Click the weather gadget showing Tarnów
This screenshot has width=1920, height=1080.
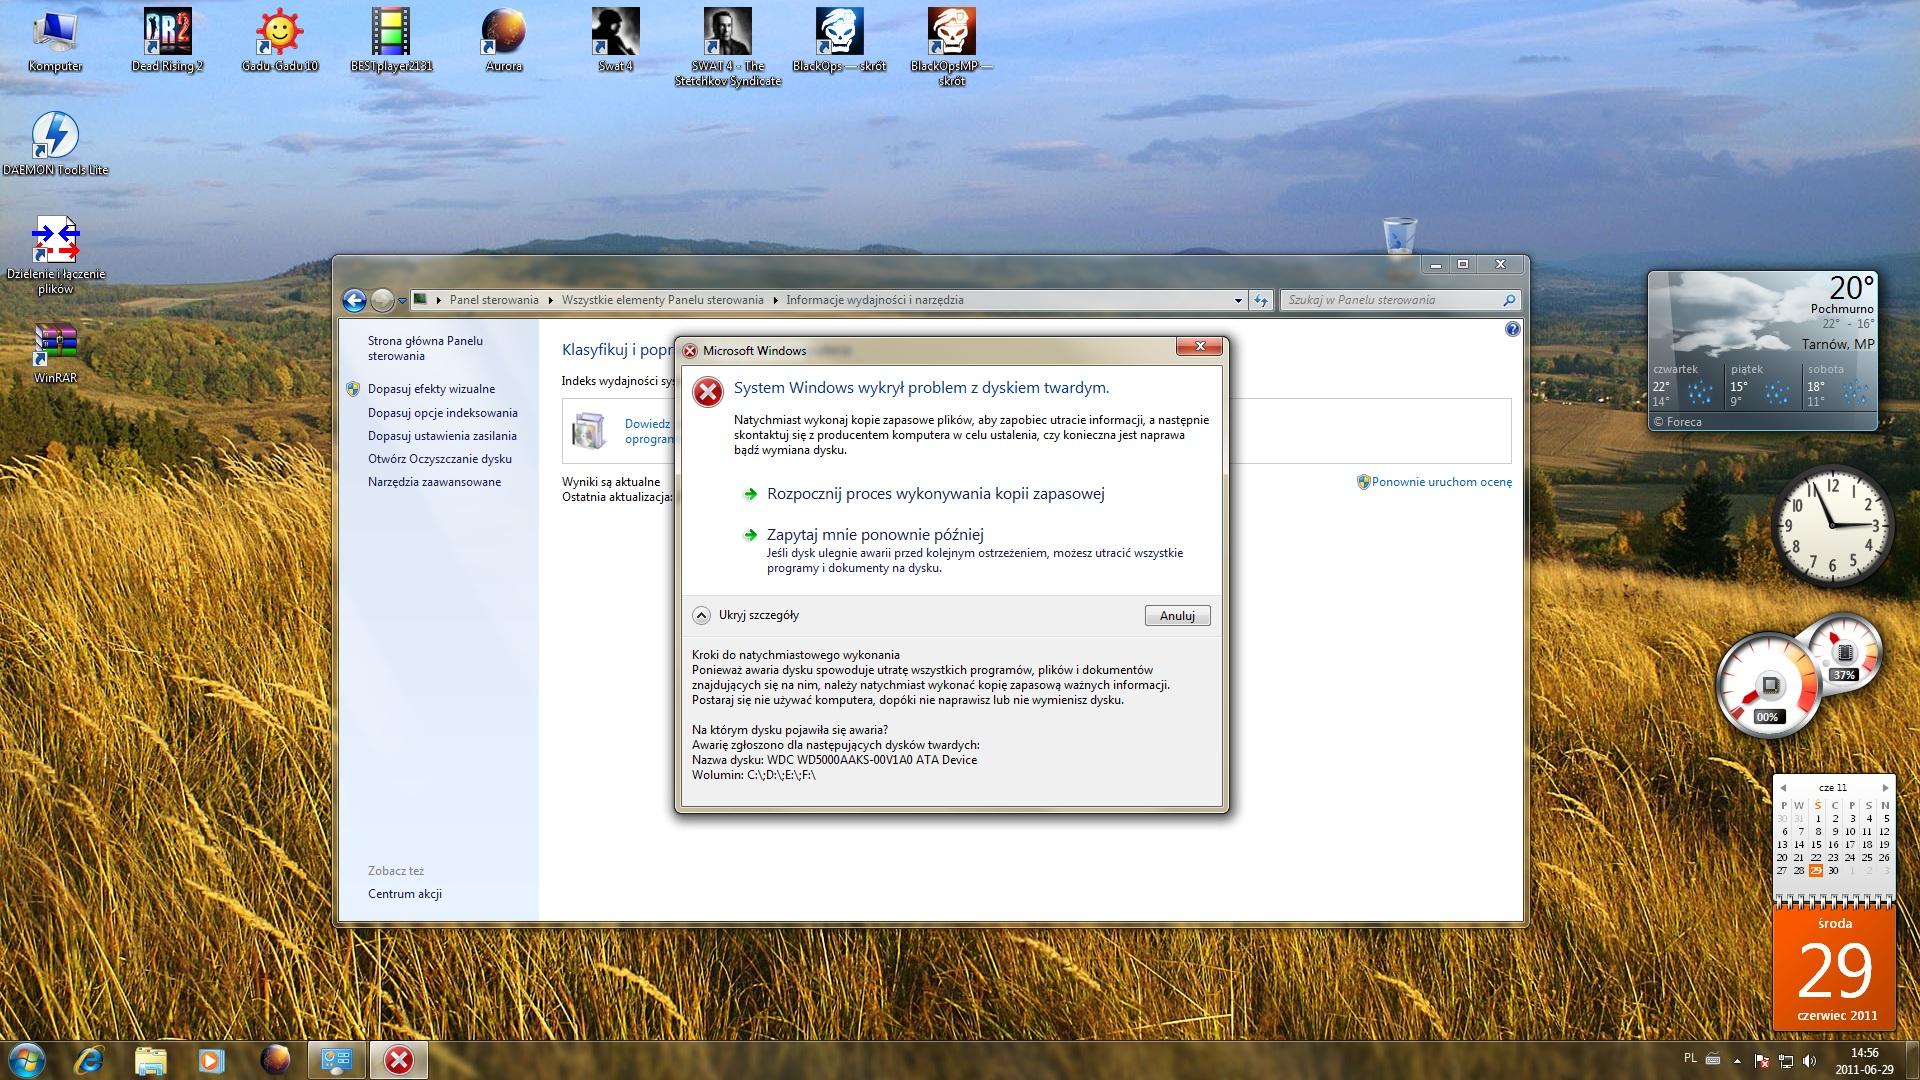point(1762,350)
